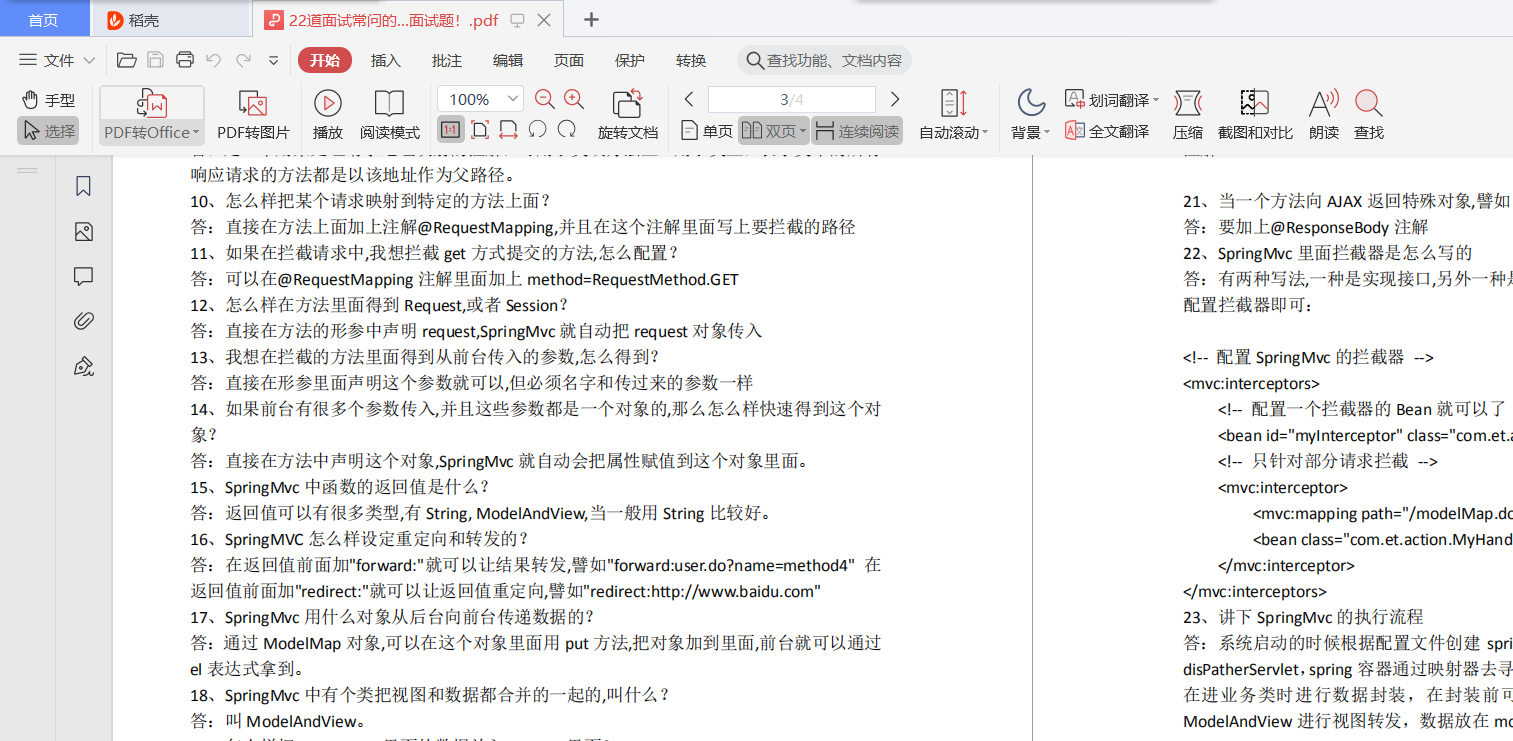
Task: Open 截图和对比 screenshot and compare
Action: pos(1255,115)
